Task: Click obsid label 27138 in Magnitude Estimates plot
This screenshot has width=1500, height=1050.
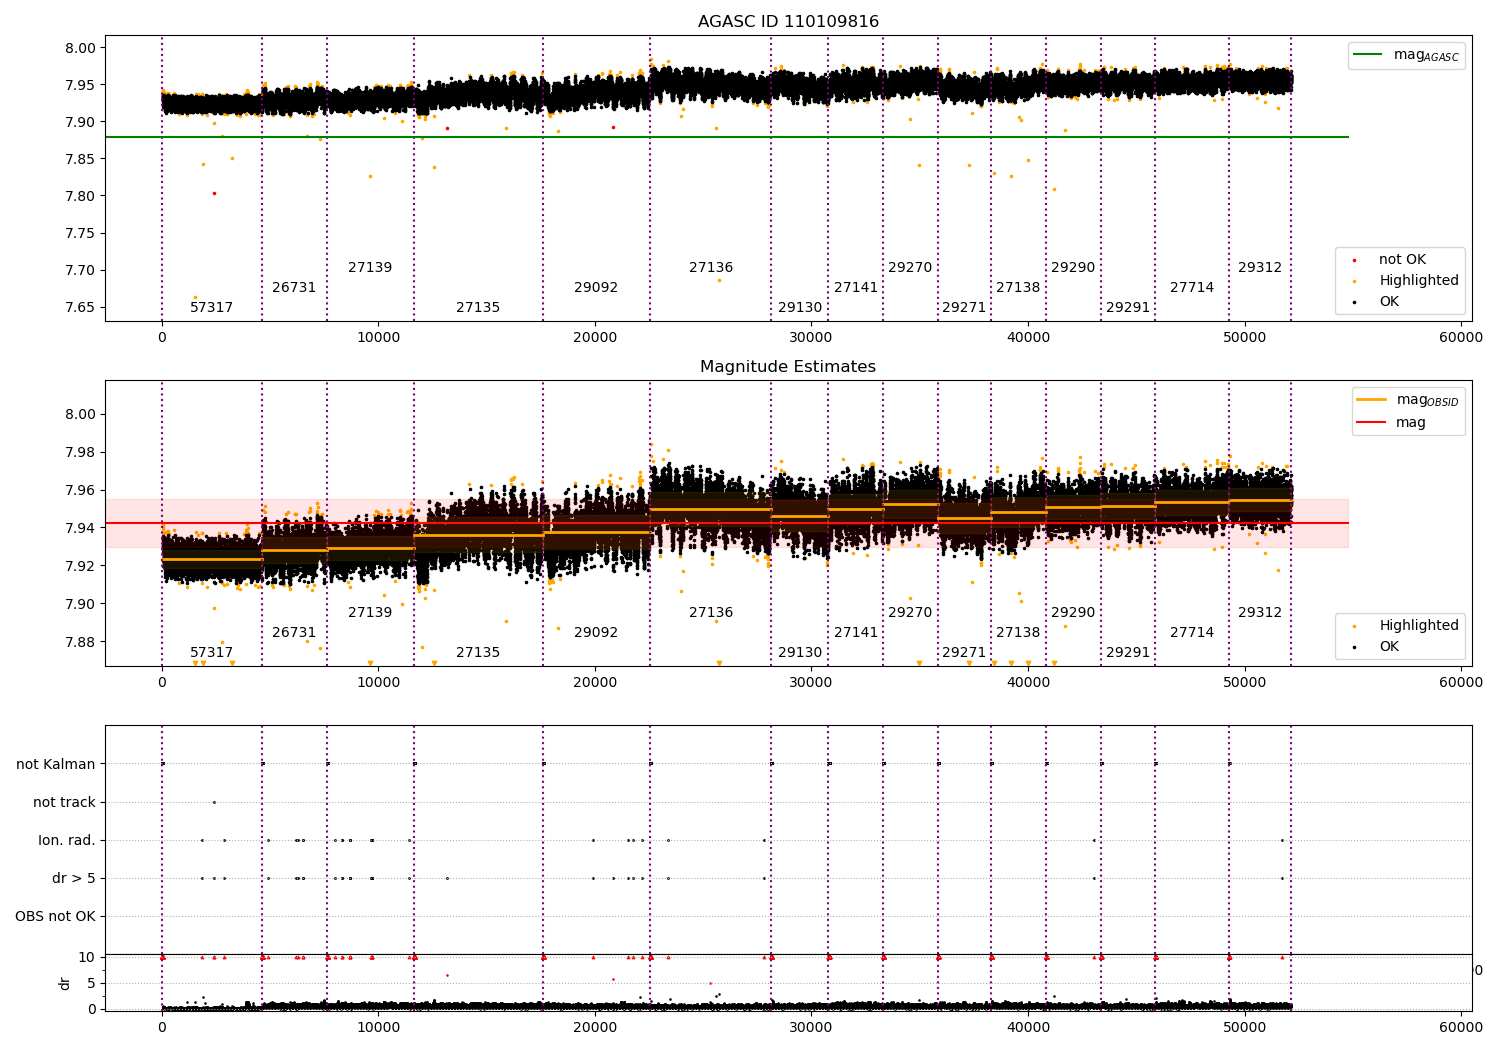Action: tap(1018, 633)
